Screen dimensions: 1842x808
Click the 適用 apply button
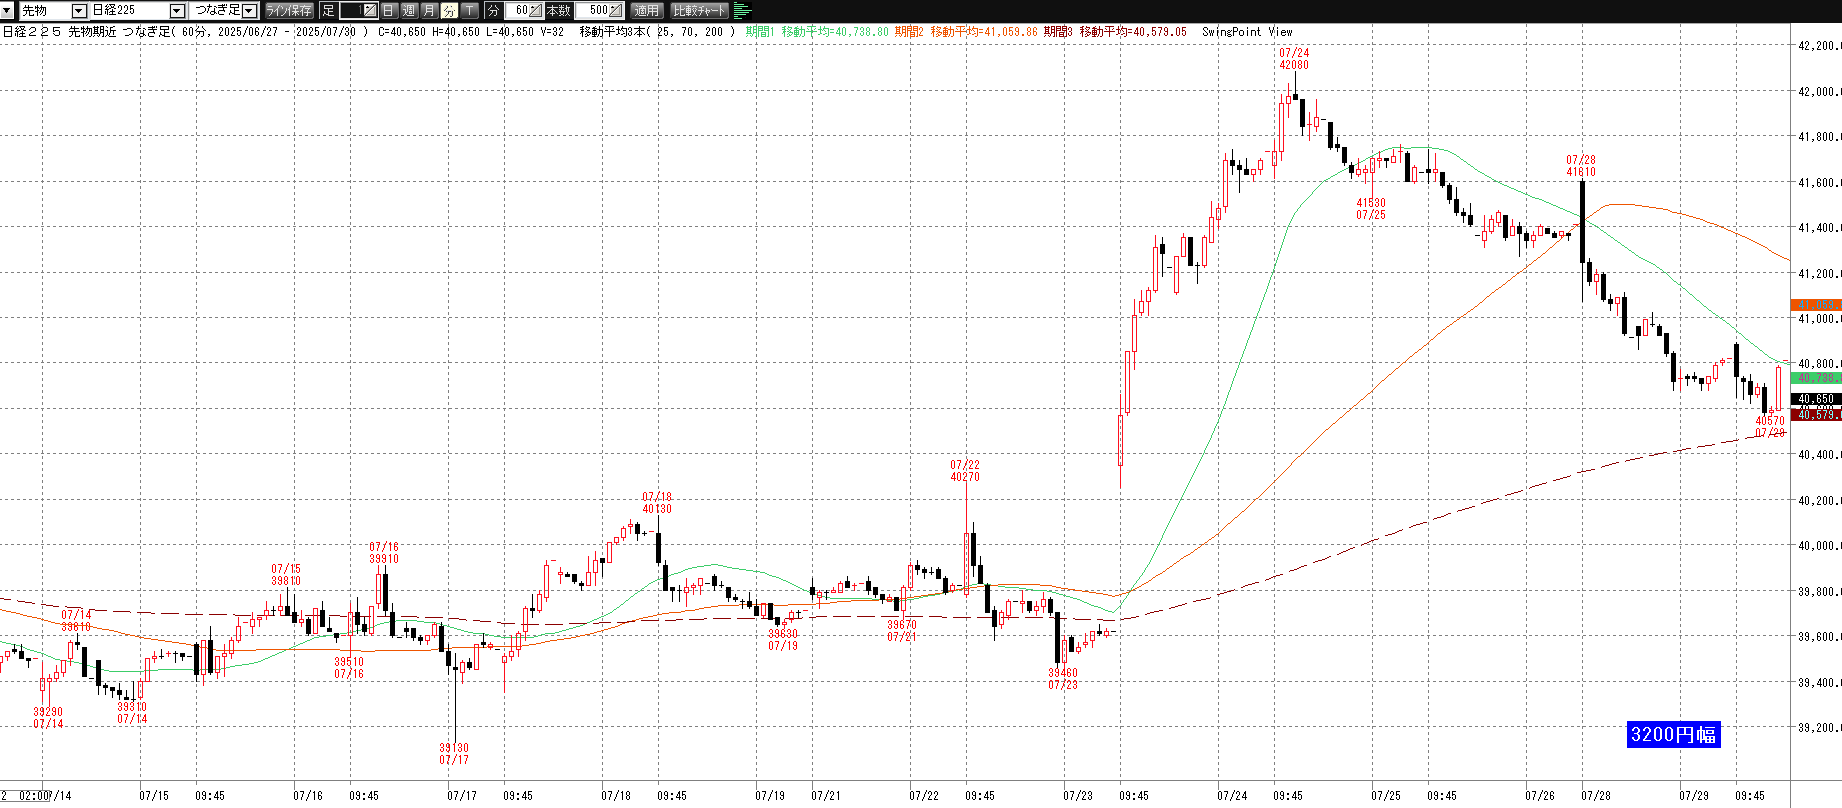pos(647,11)
